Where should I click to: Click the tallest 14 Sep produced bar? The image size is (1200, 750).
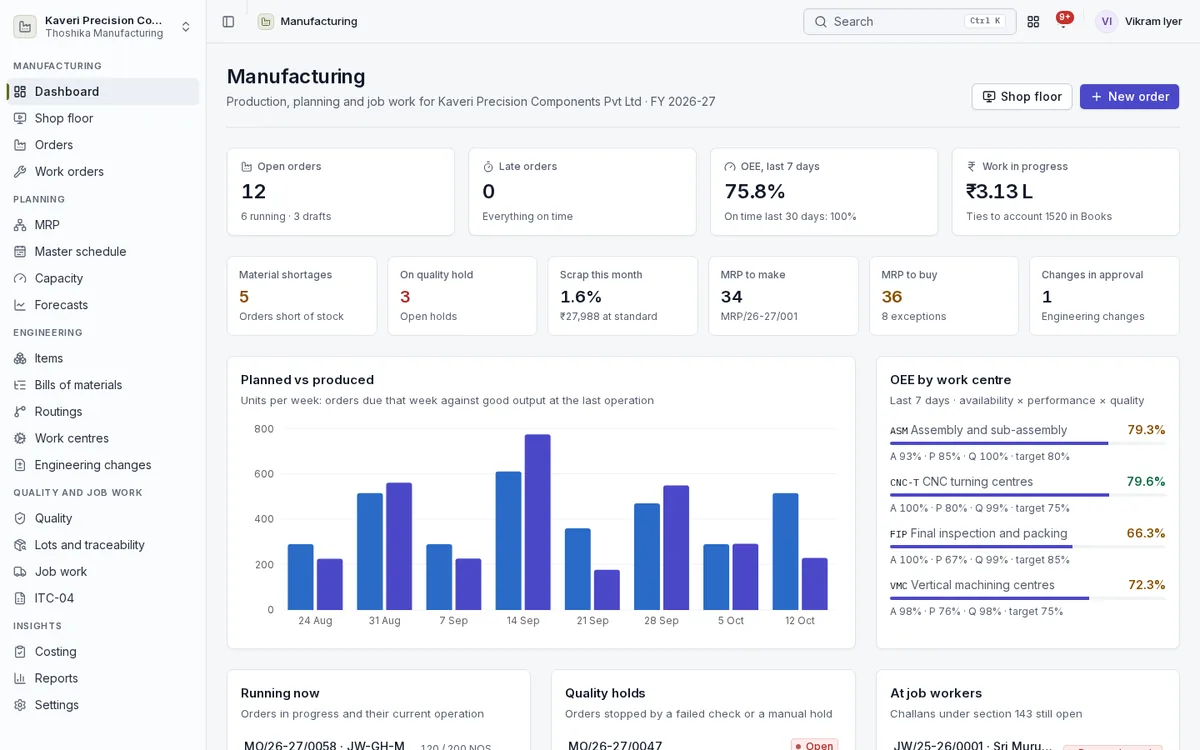538,522
